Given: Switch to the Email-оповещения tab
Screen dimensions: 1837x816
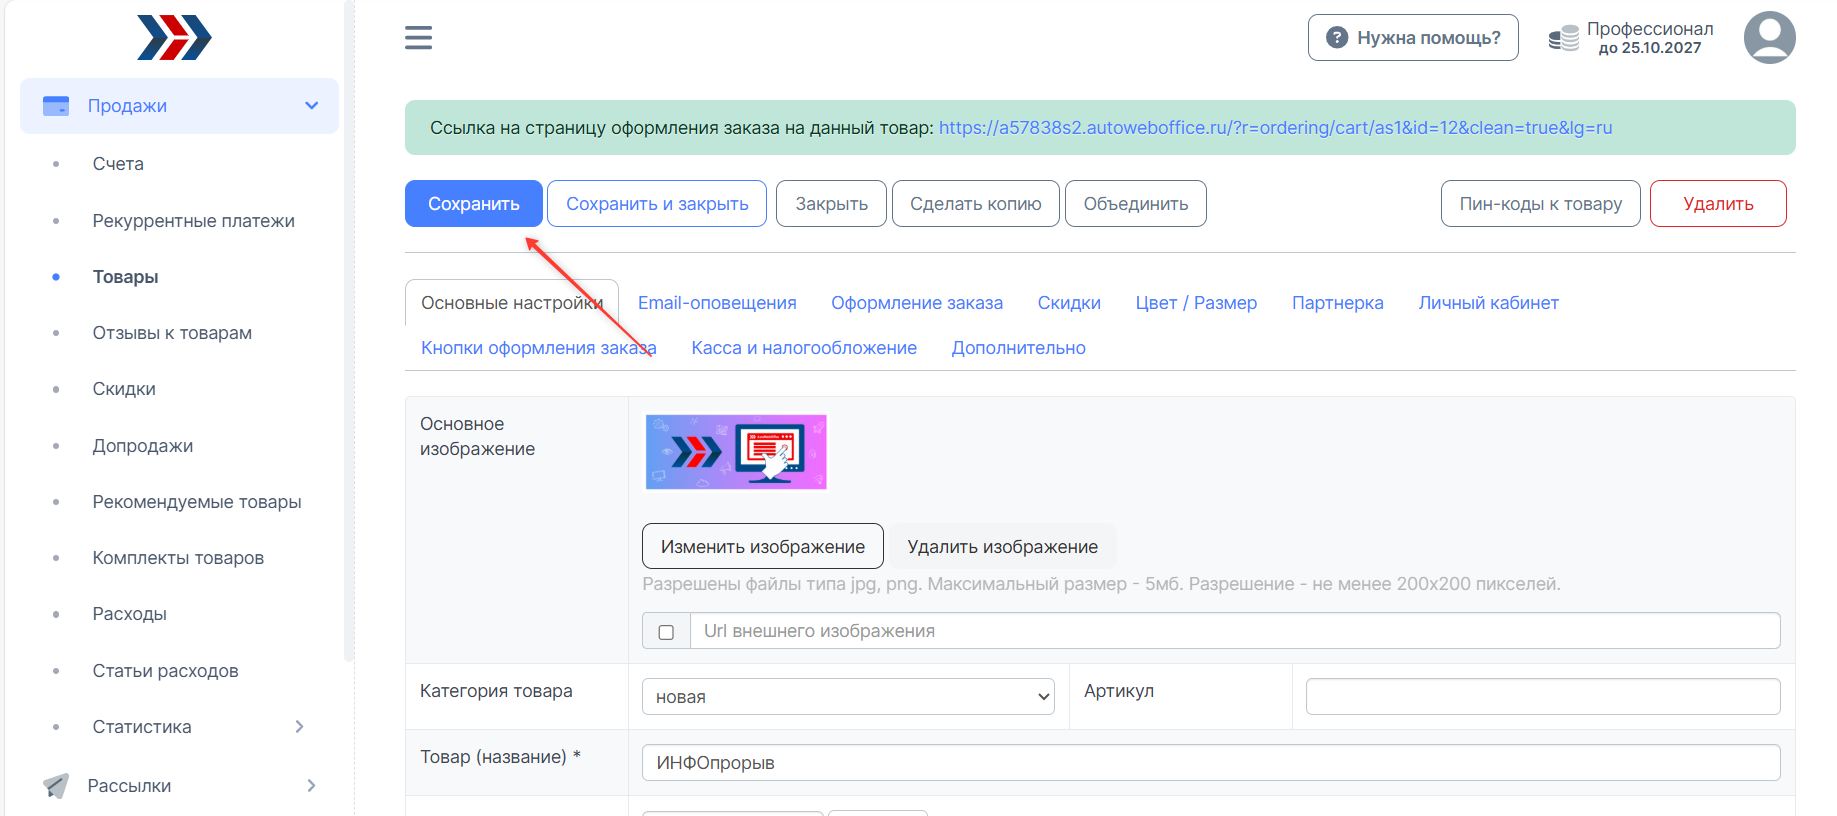Looking at the screenshot, I should click(x=717, y=303).
